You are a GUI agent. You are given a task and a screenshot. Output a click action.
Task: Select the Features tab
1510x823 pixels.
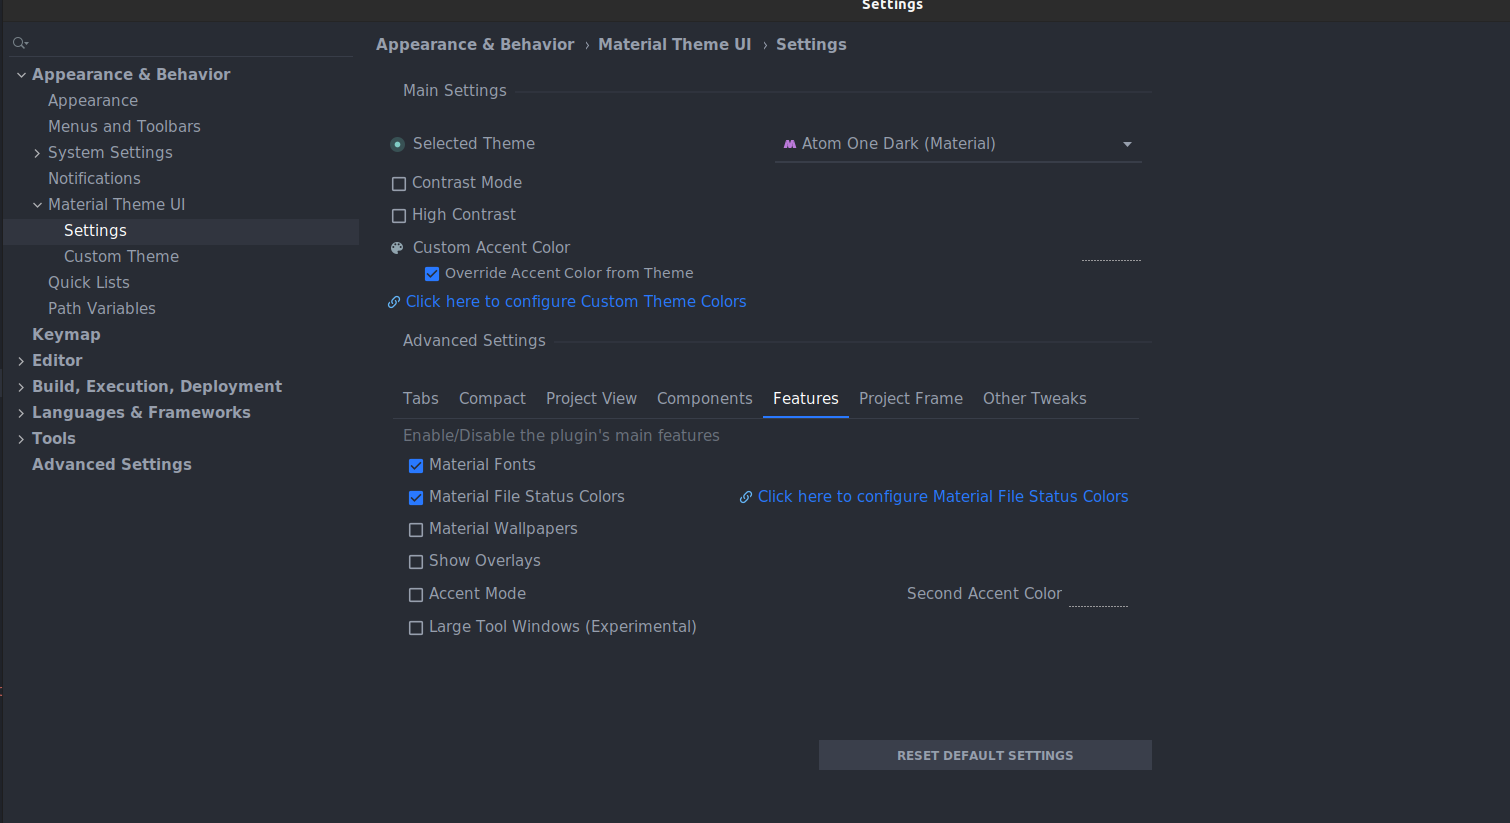(x=806, y=398)
